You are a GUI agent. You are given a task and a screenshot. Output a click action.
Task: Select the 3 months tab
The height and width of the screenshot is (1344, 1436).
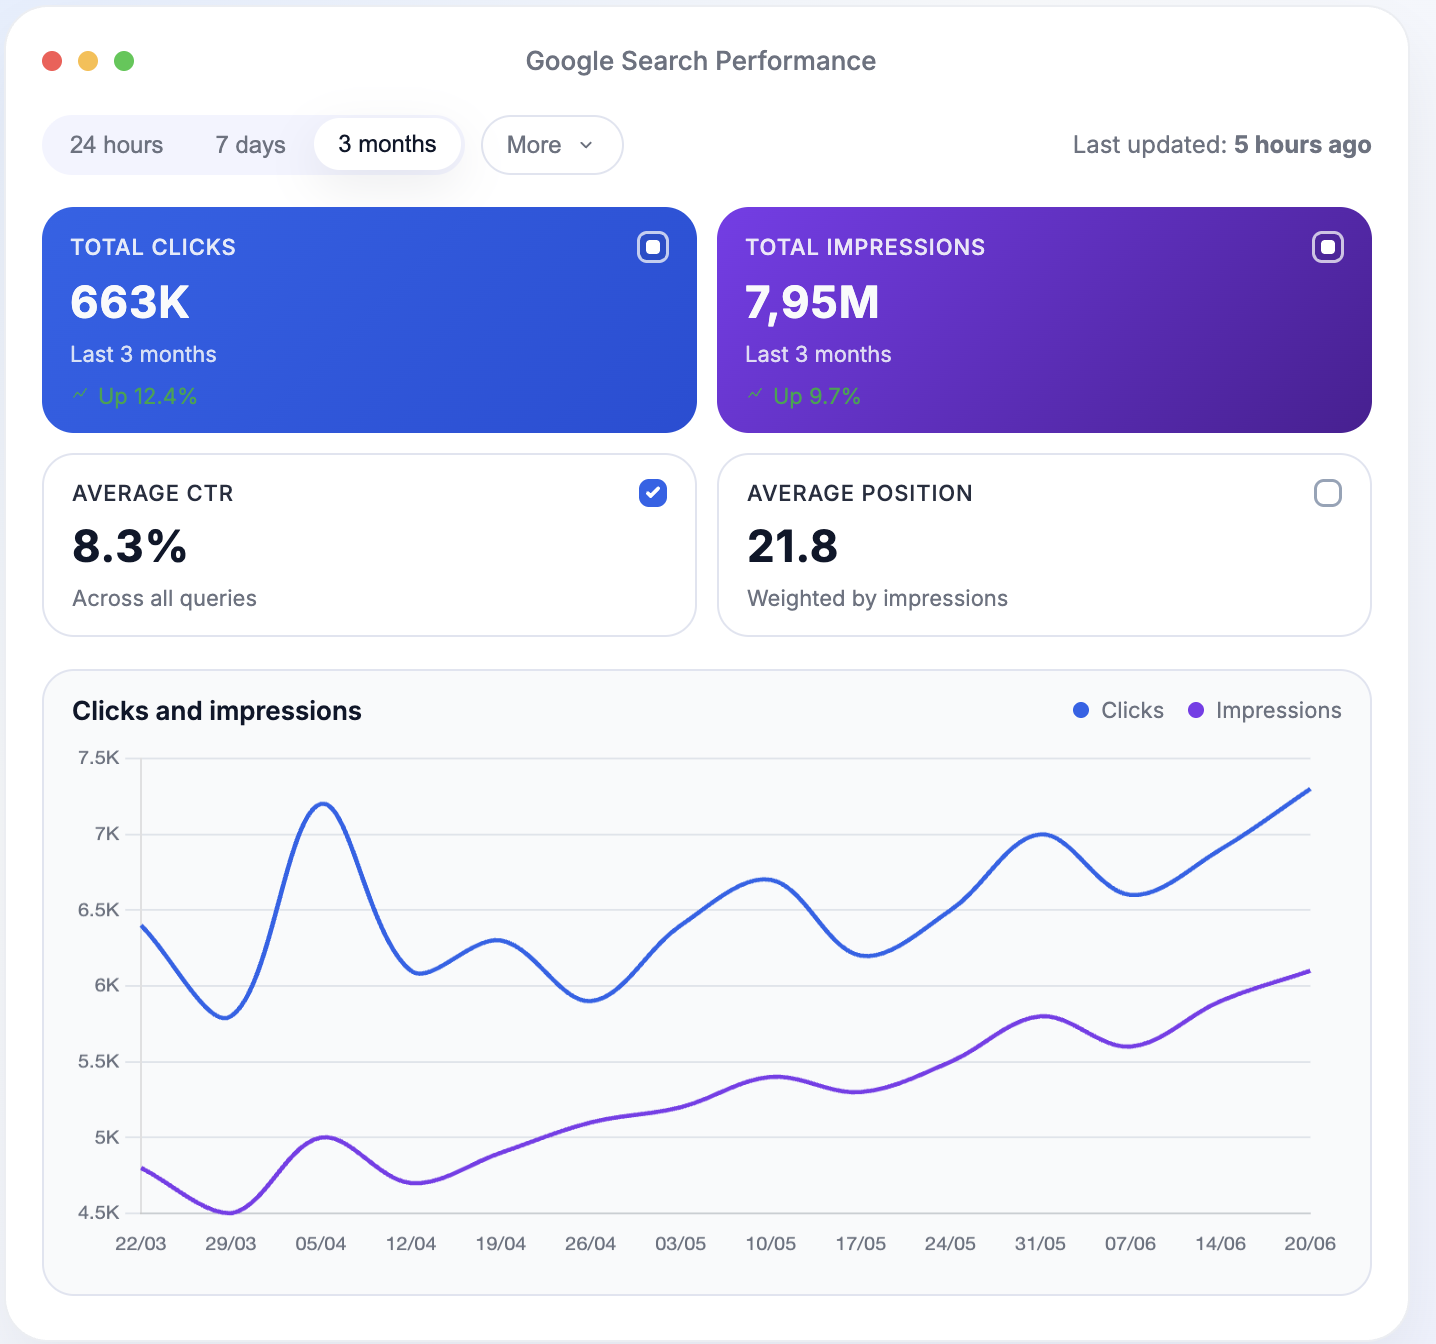click(x=387, y=144)
